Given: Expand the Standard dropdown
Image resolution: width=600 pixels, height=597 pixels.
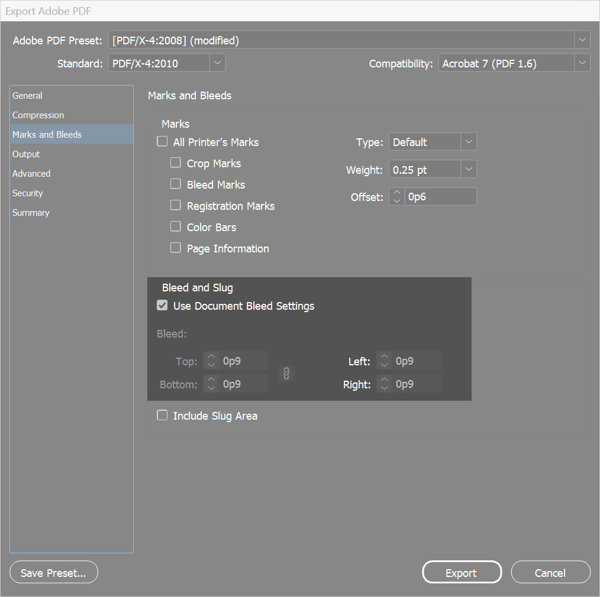Looking at the screenshot, I should [x=217, y=63].
